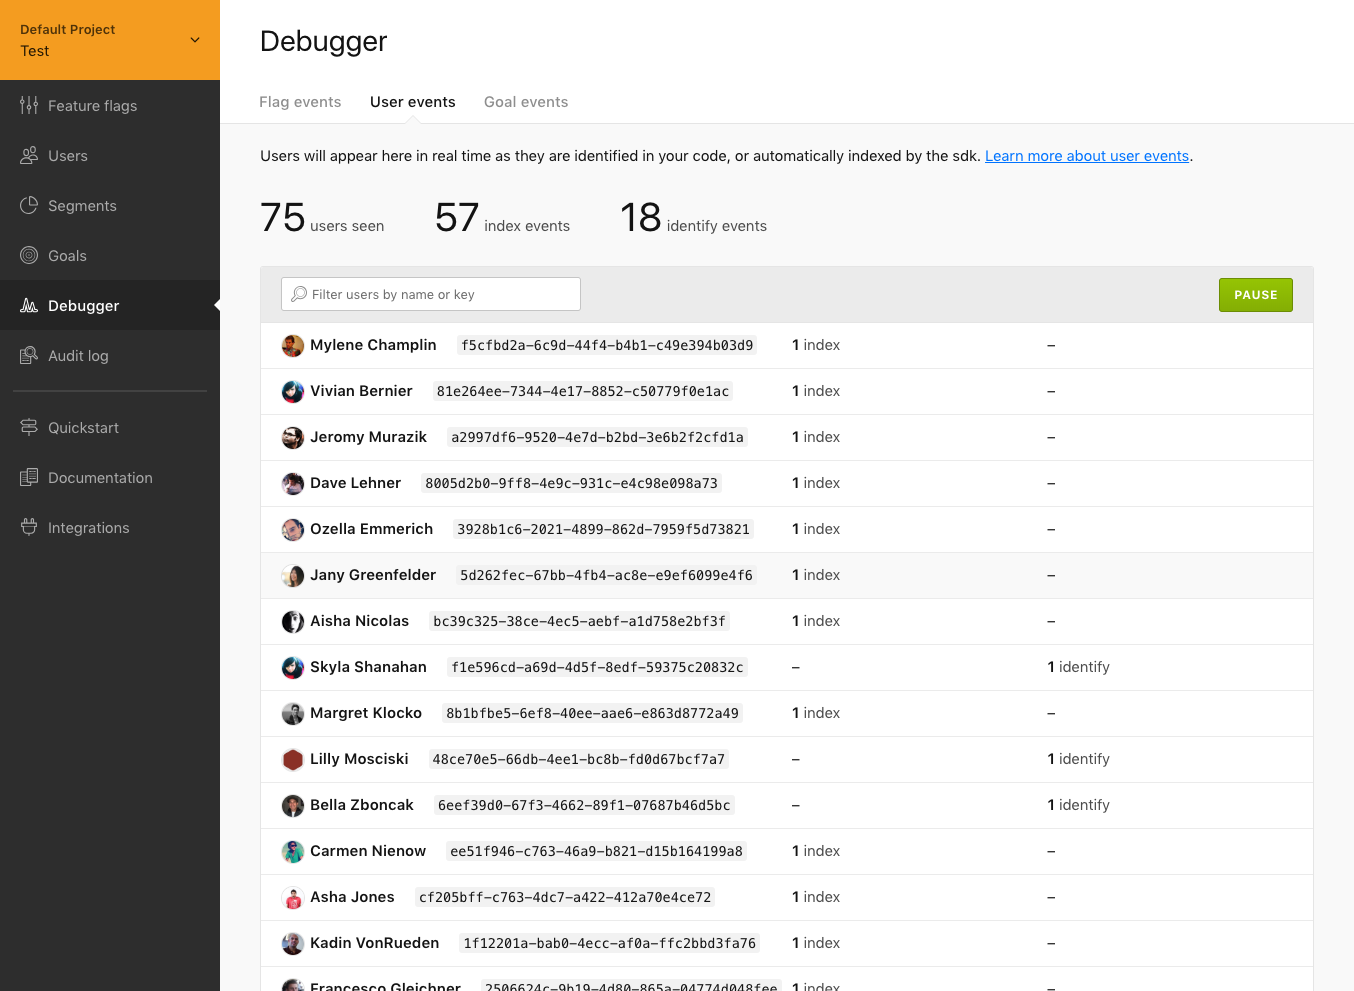Click Asha Jones's avatar
Screen dimensions: 1354x991
click(293, 898)
